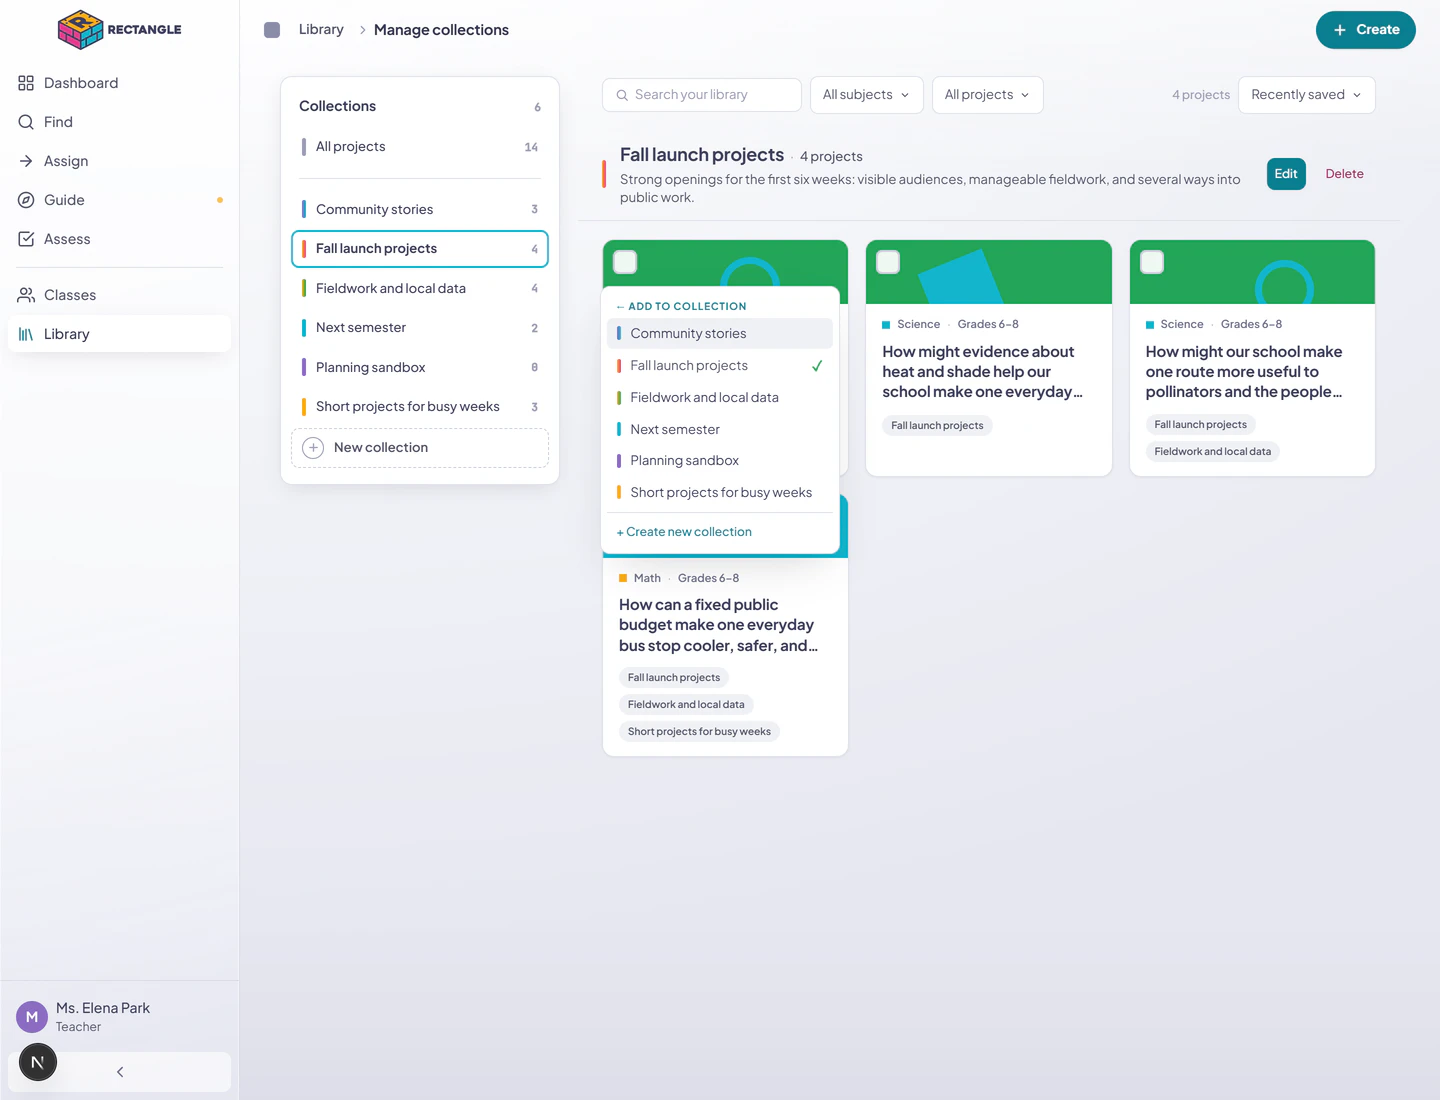Choose Short projects for busy weeks in popup
The width and height of the screenshot is (1440, 1100).
[x=720, y=493]
